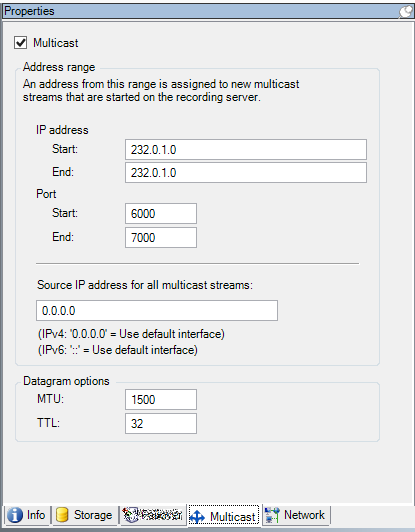Click the Source IP address field
This screenshot has width=415, height=532.
(x=157, y=310)
